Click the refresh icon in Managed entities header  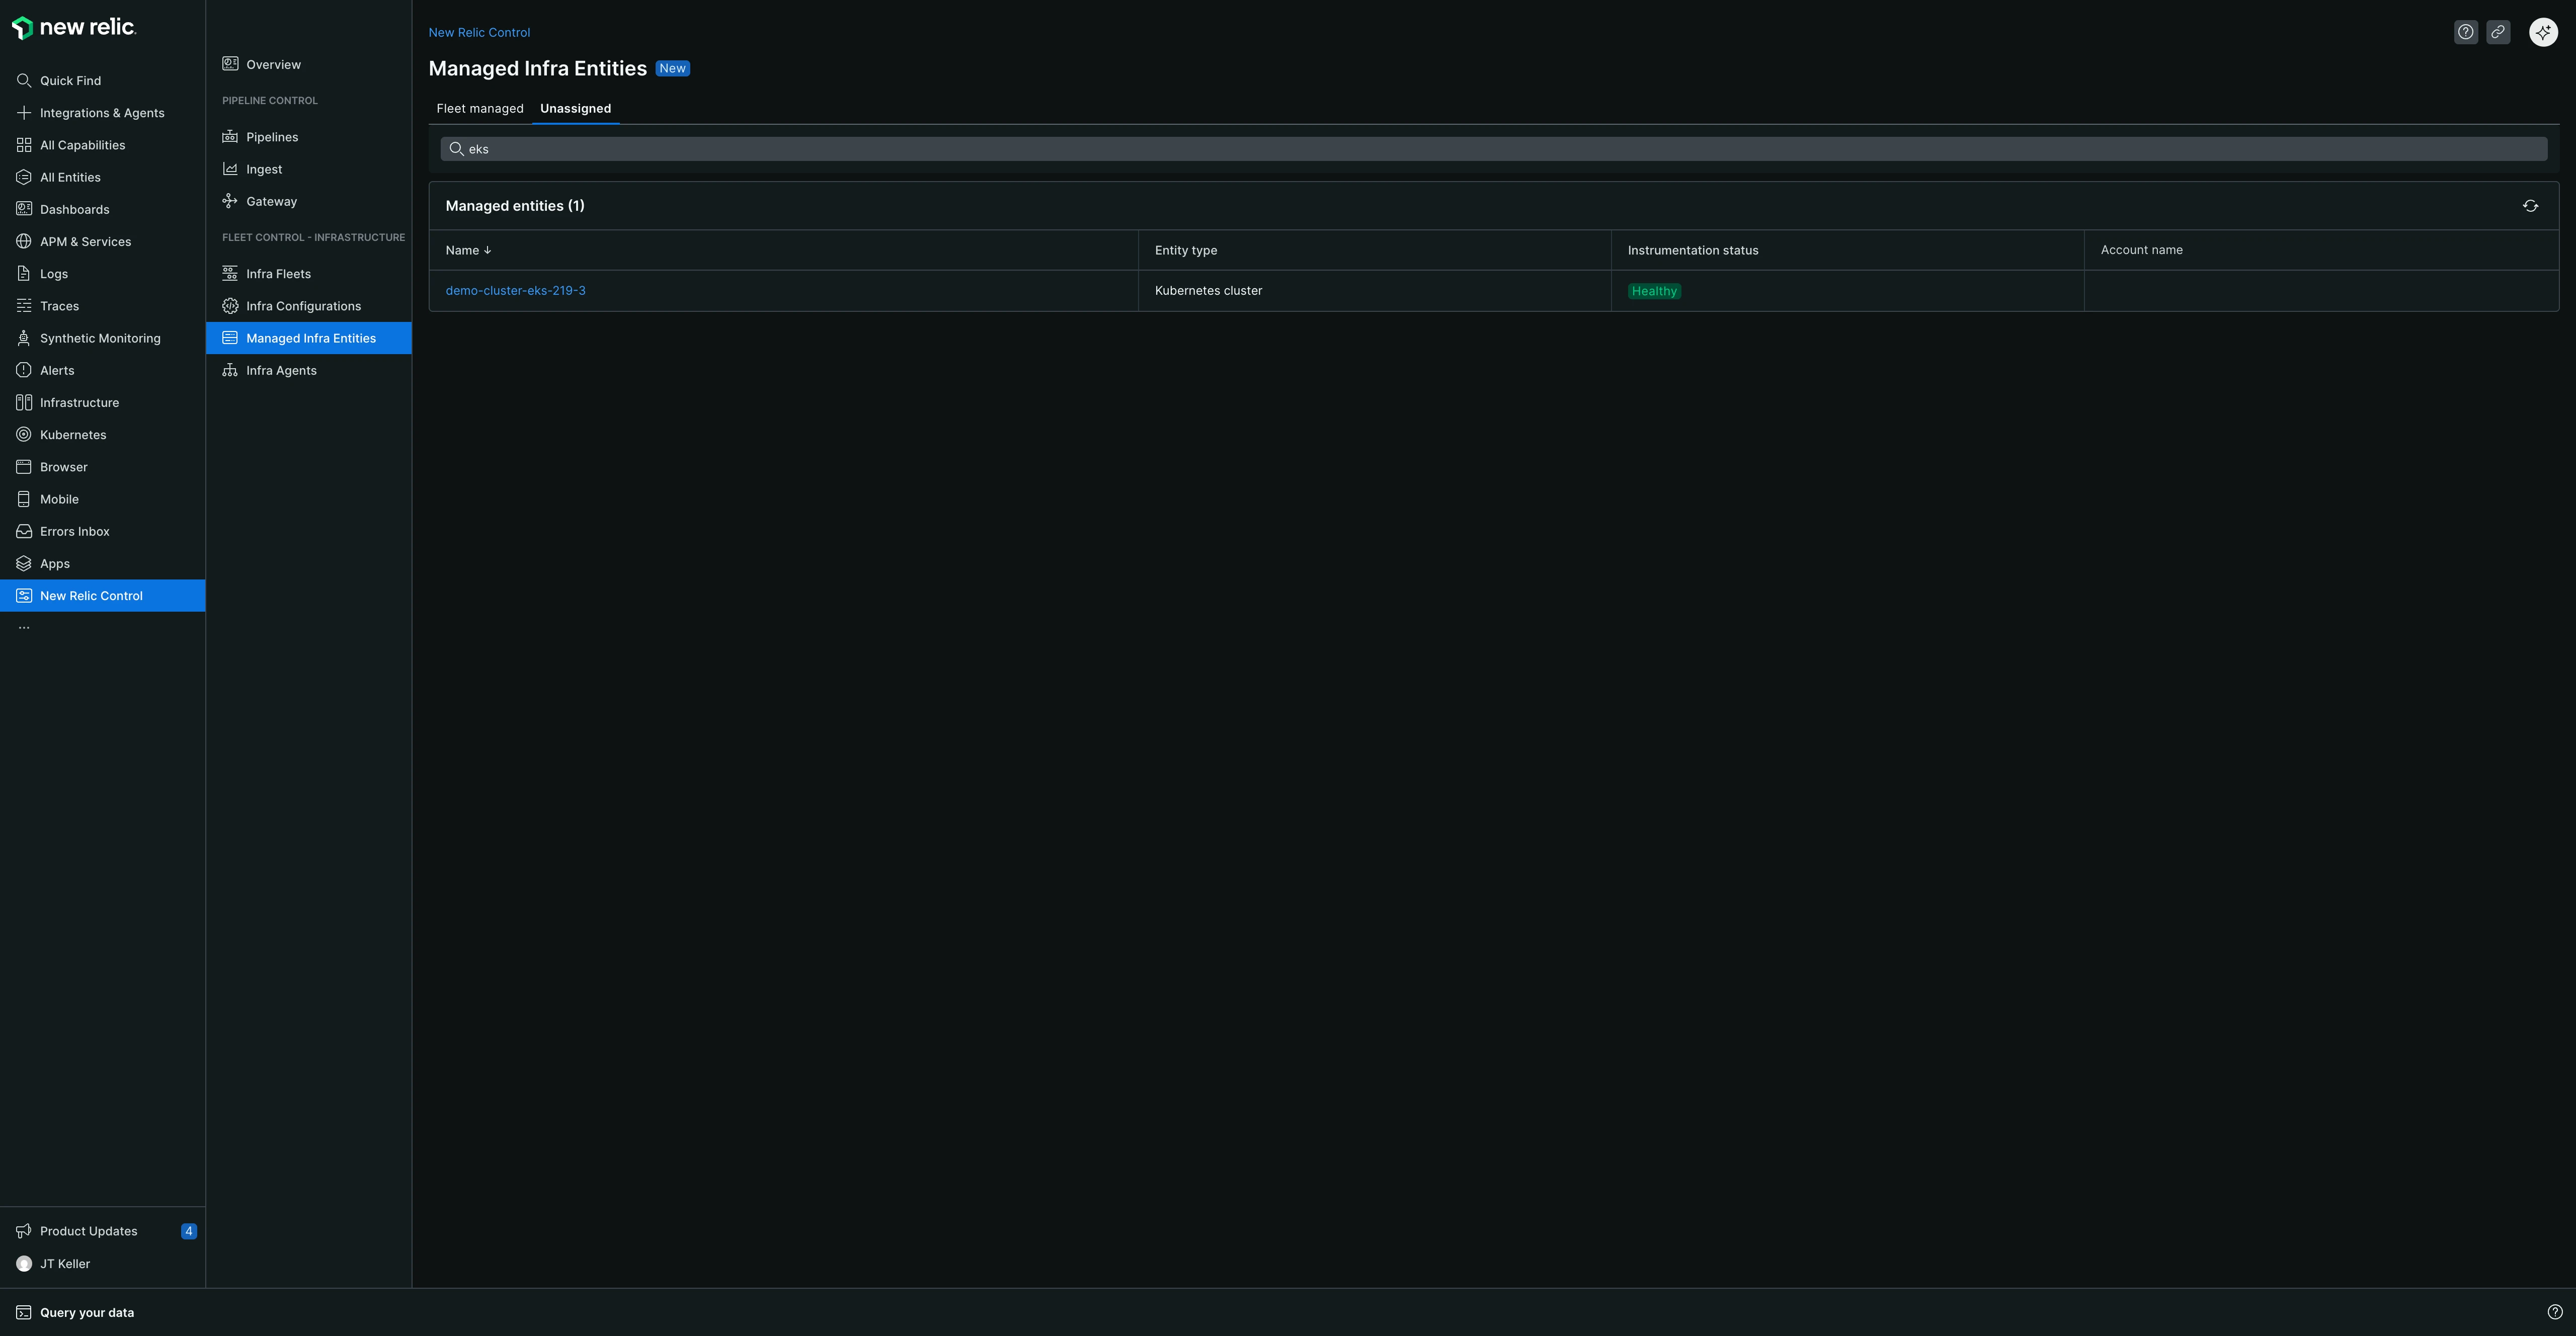(x=2530, y=206)
